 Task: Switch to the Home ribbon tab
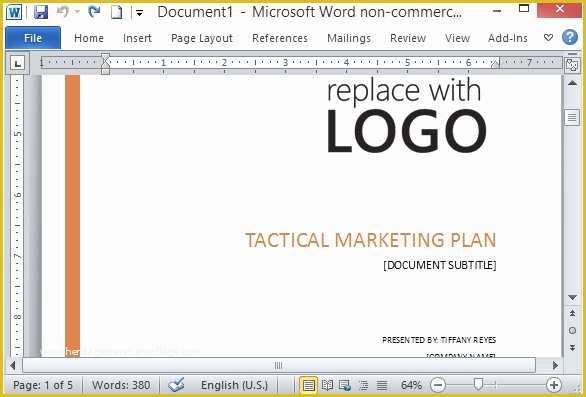coord(89,38)
